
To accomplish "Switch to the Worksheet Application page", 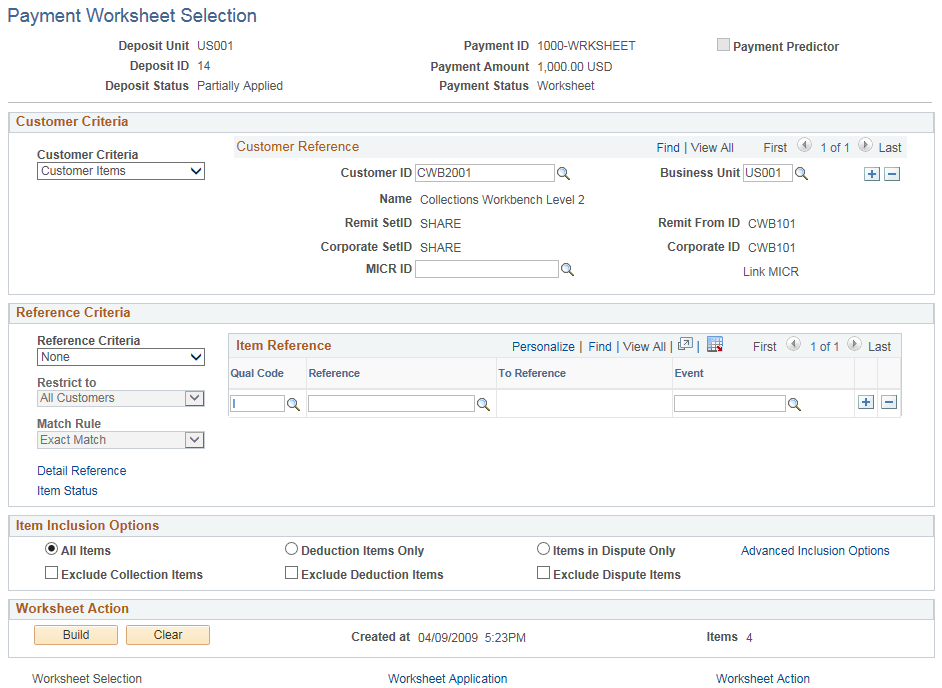I will (x=447, y=679).
